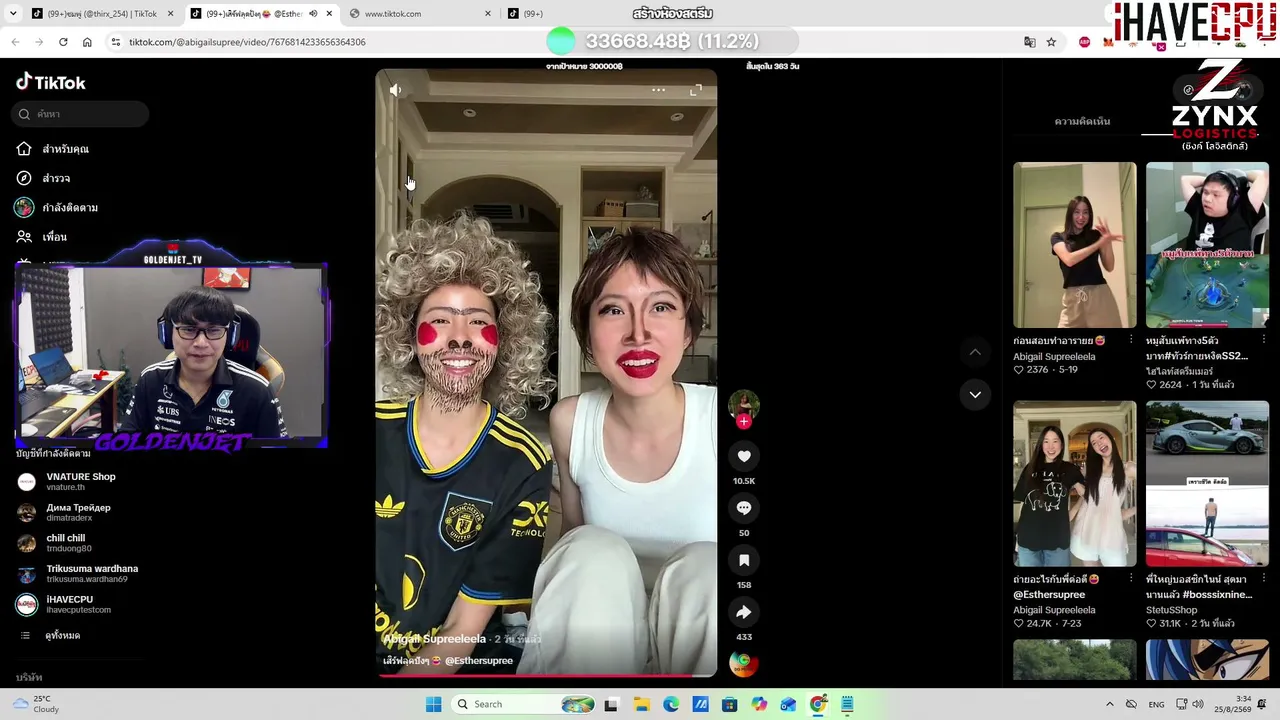Share the video using the arrow icon
Image resolution: width=1280 pixels, height=720 pixels.
pyautogui.click(x=744, y=612)
